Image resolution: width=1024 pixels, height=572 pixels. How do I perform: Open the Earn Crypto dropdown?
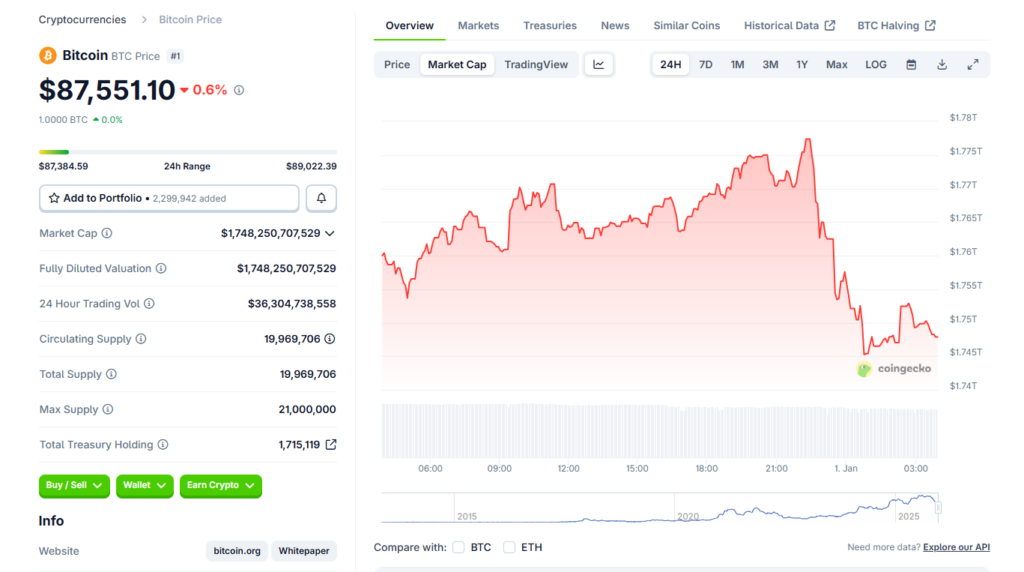tap(220, 486)
